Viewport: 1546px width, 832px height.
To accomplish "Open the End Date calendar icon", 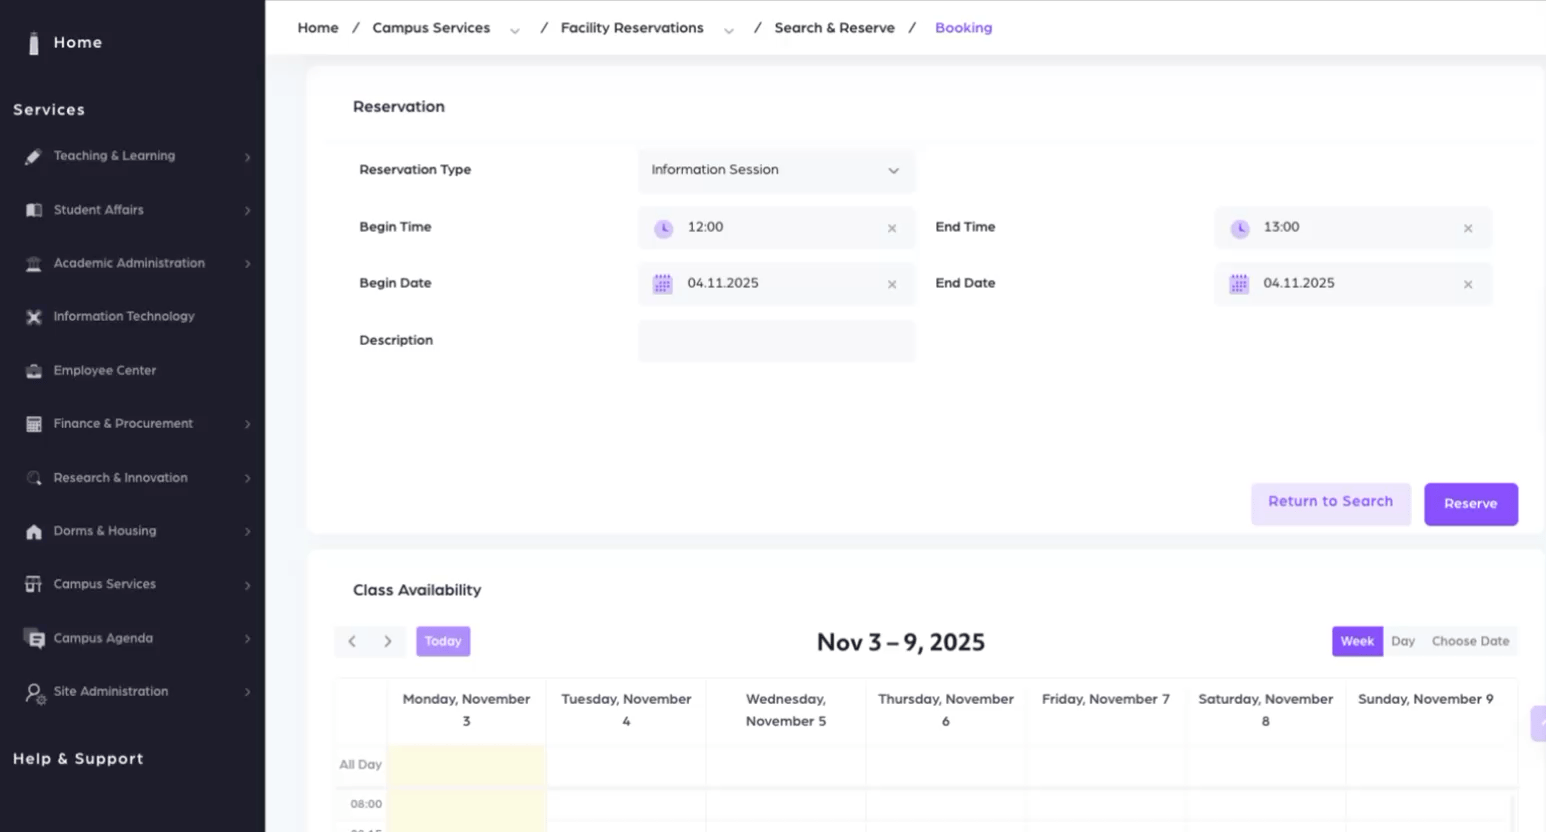I will 1238,284.
